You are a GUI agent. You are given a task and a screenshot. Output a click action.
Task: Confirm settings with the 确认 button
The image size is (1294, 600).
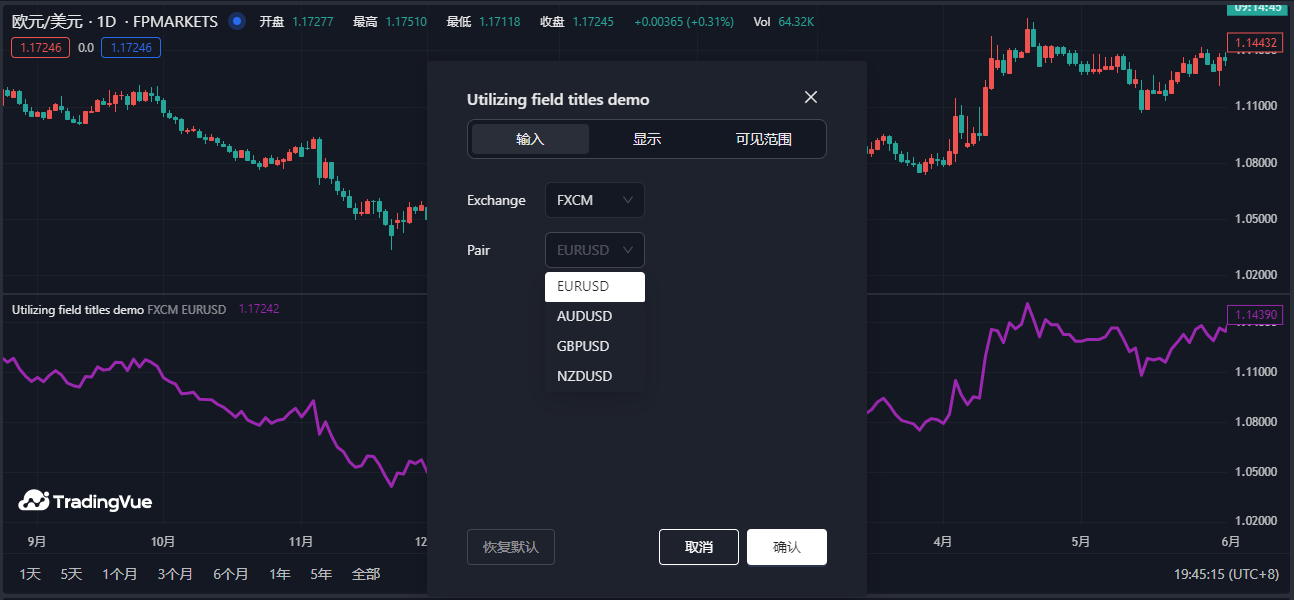point(786,547)
